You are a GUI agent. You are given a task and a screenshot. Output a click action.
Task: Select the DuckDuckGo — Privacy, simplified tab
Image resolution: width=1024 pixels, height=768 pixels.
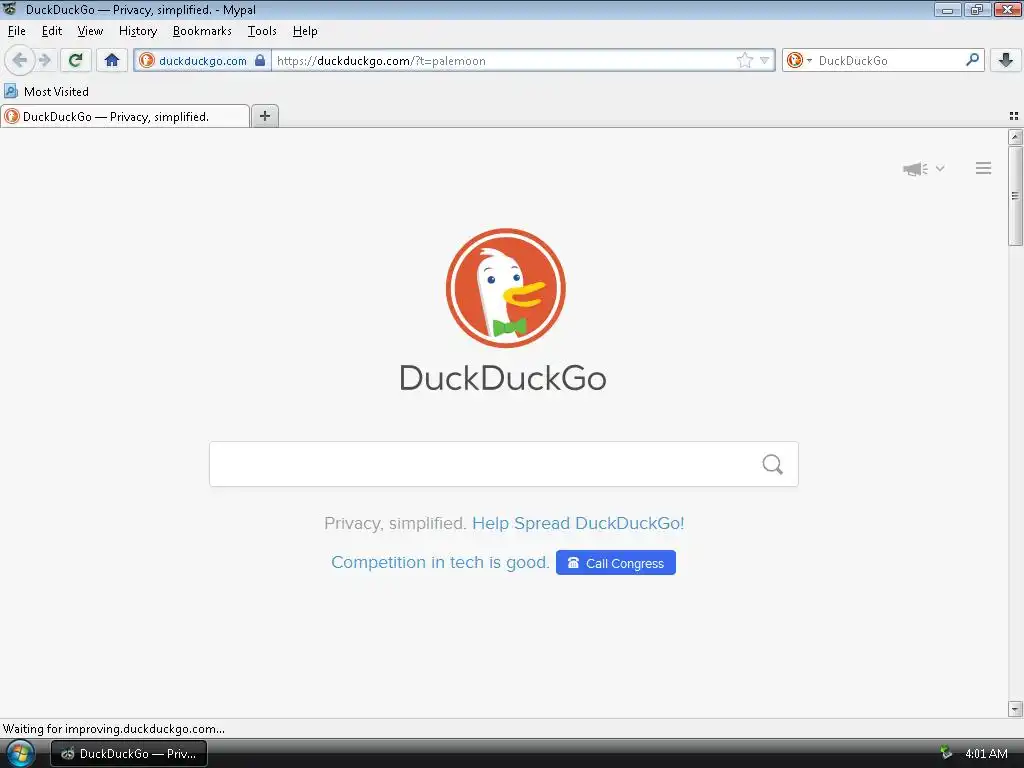coord(125,116)
